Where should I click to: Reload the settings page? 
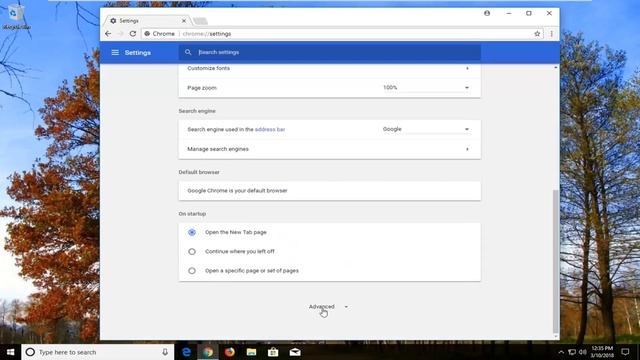coord(133,34)
